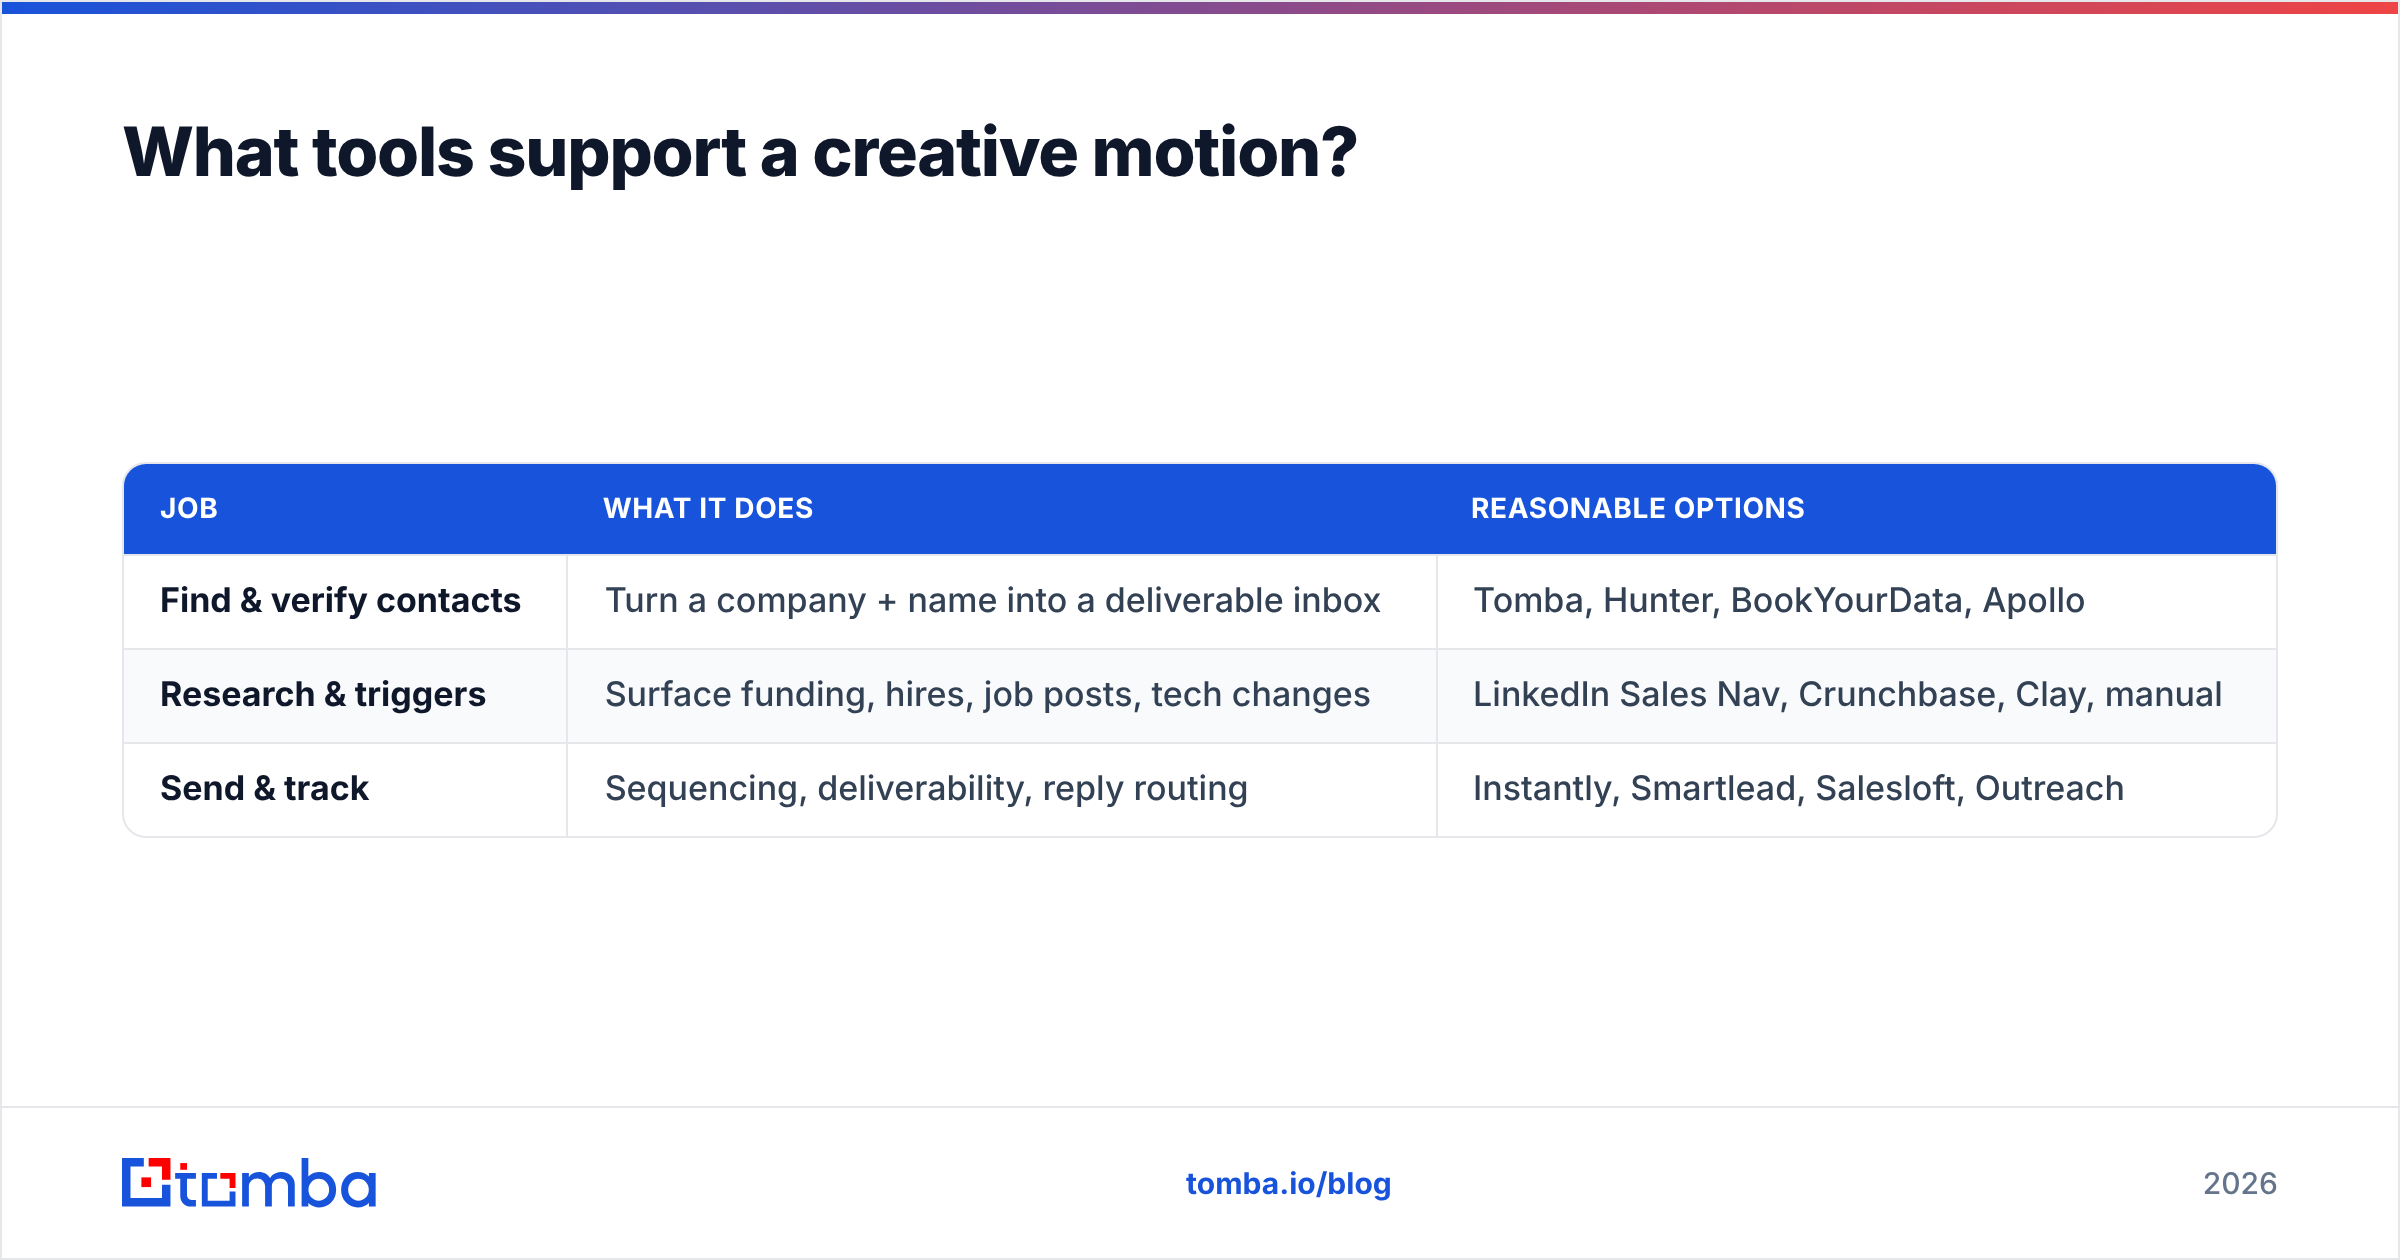Click the year '2026' in the footer

tap(2240, 1184)
